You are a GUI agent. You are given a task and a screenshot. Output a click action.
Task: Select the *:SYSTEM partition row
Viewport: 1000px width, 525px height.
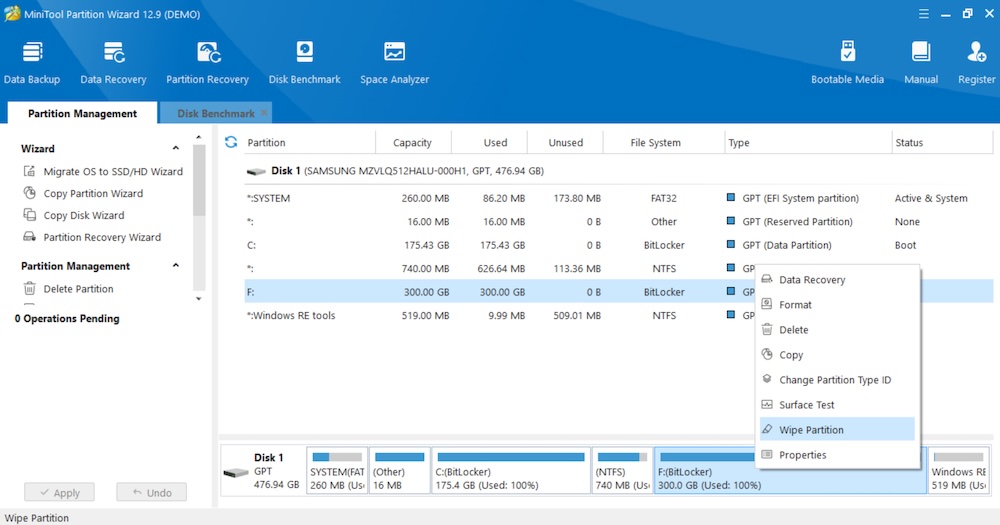coord(619,198)
